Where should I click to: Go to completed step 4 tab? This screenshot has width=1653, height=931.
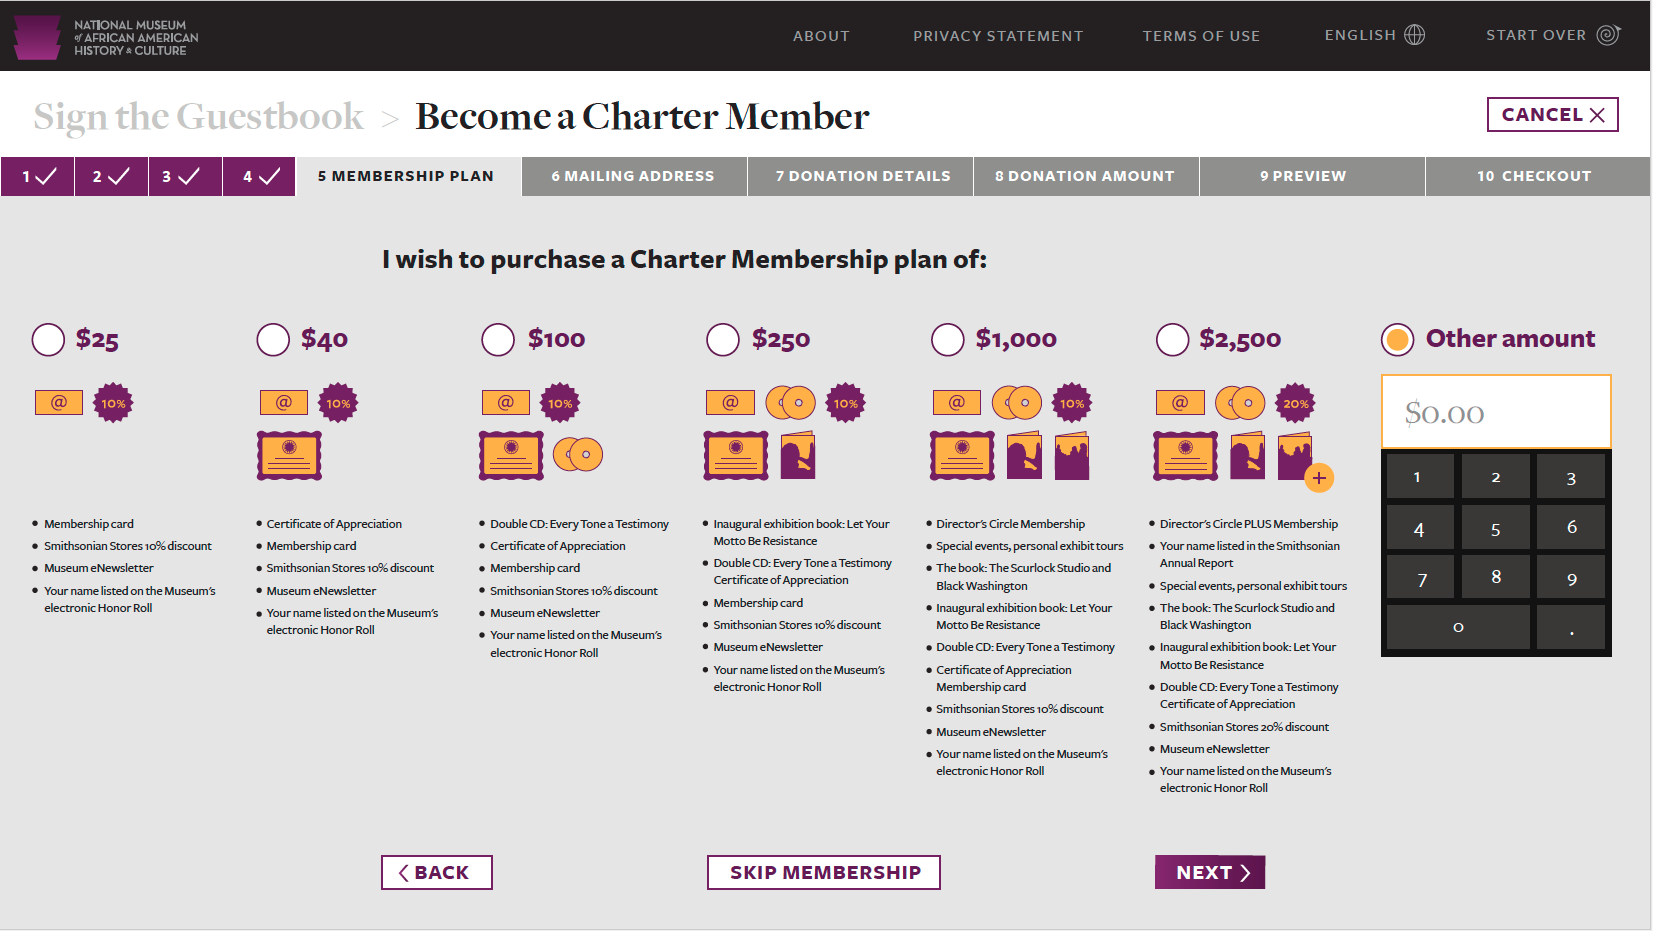pyautogui.click(x=259, y=176)
